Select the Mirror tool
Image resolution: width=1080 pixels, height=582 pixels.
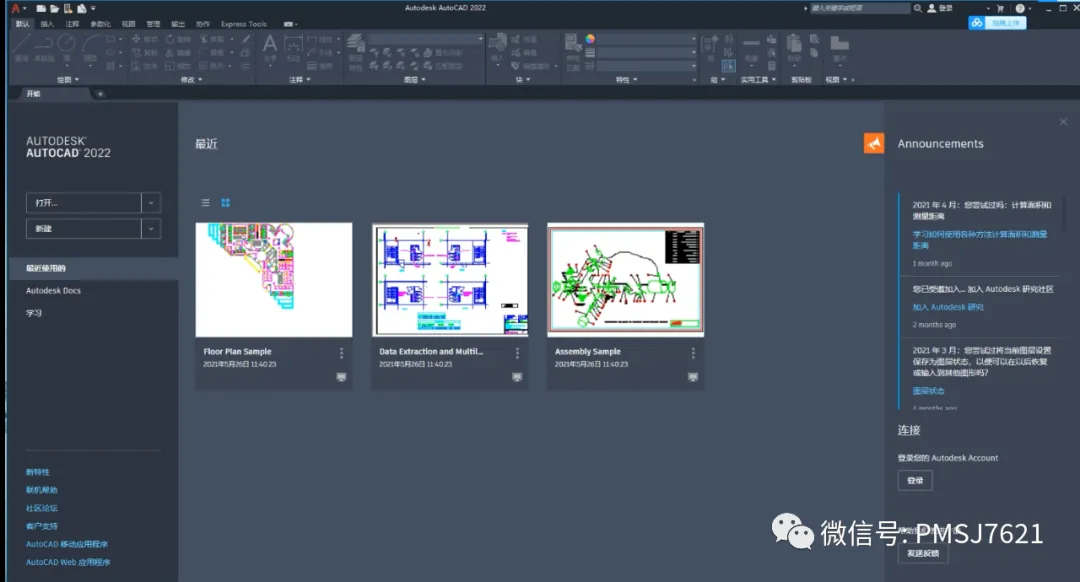[178, 52]
